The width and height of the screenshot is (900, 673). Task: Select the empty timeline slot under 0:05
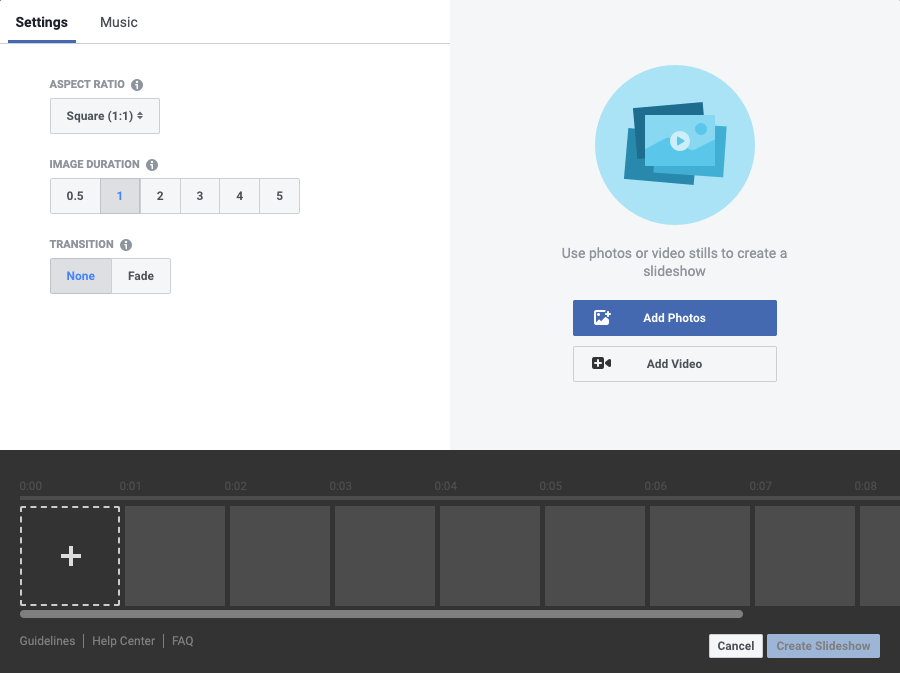point(595,556)
